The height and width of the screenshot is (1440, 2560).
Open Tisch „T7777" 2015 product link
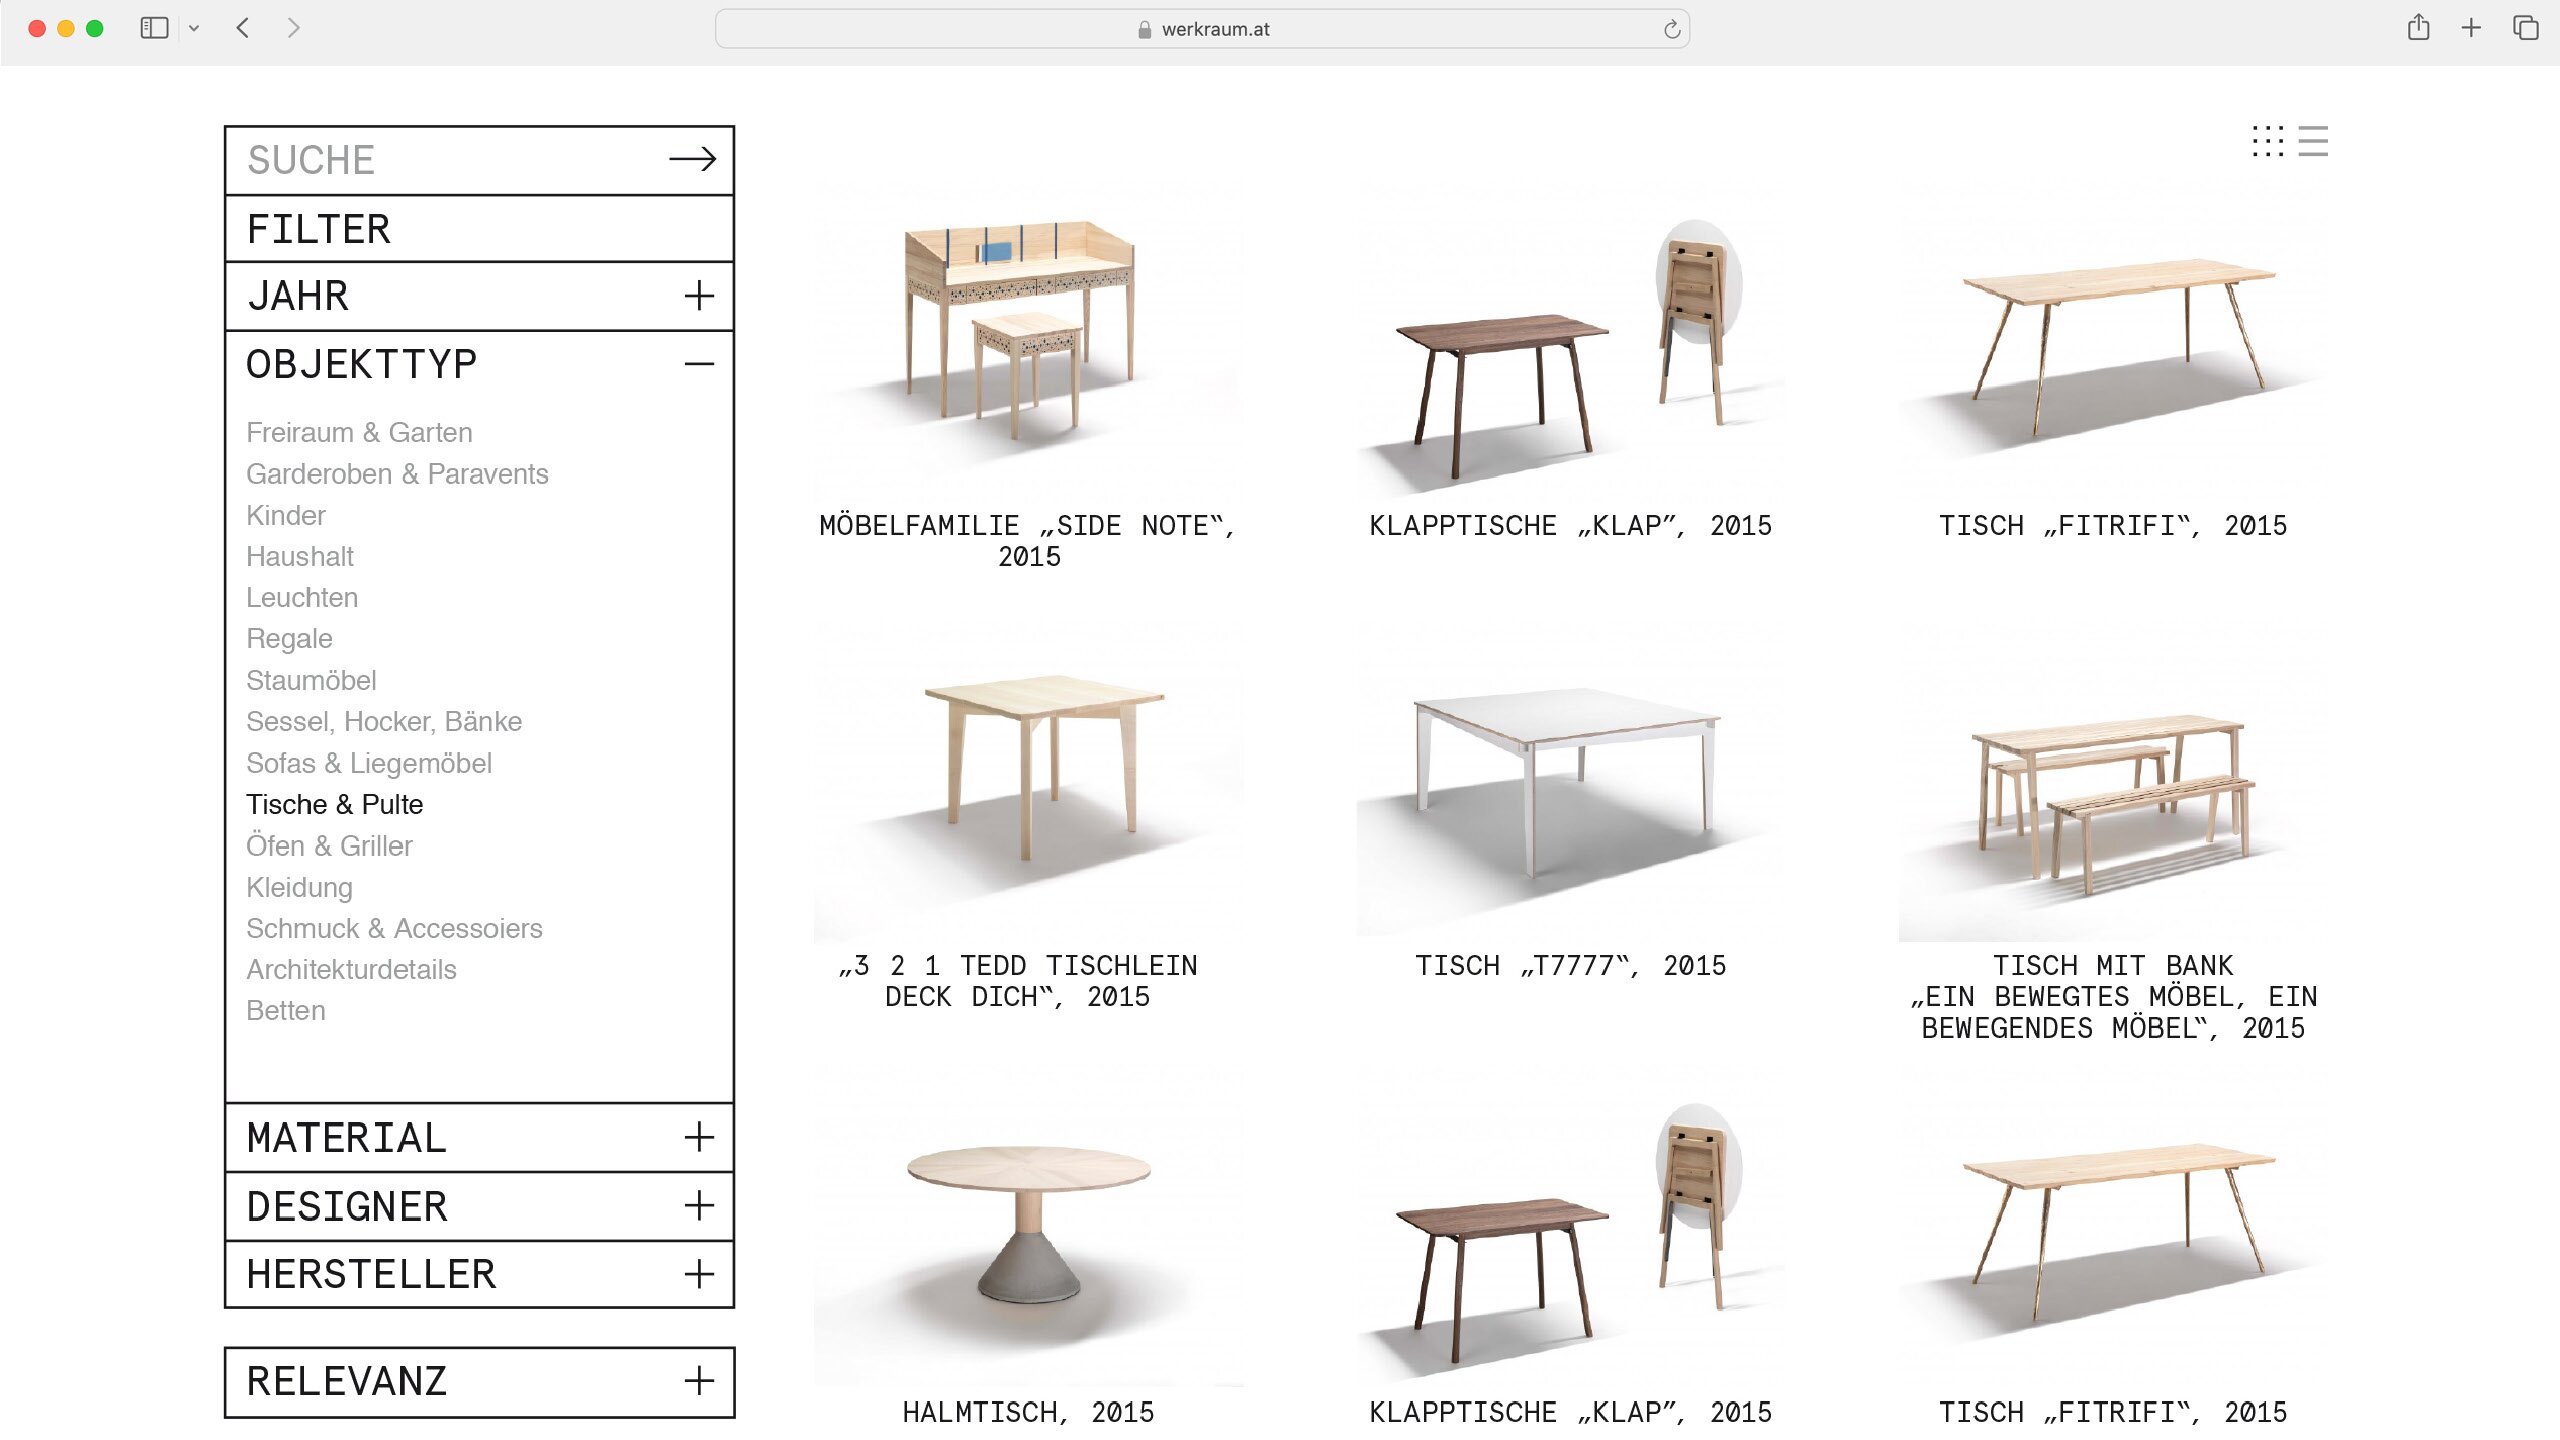pyautogui.click(x=1570, y=965)
